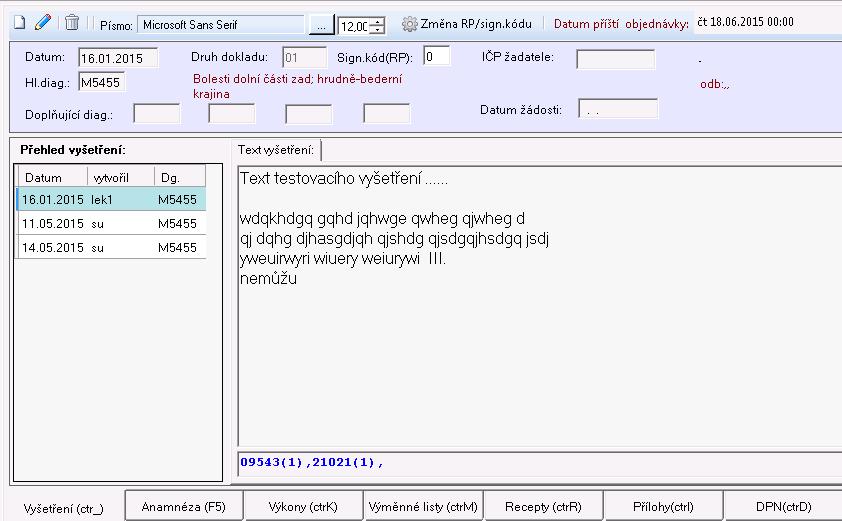Click the Datum field showing 16.01.2015
Screen dimensions: 842x521
[x=118, y=58]
